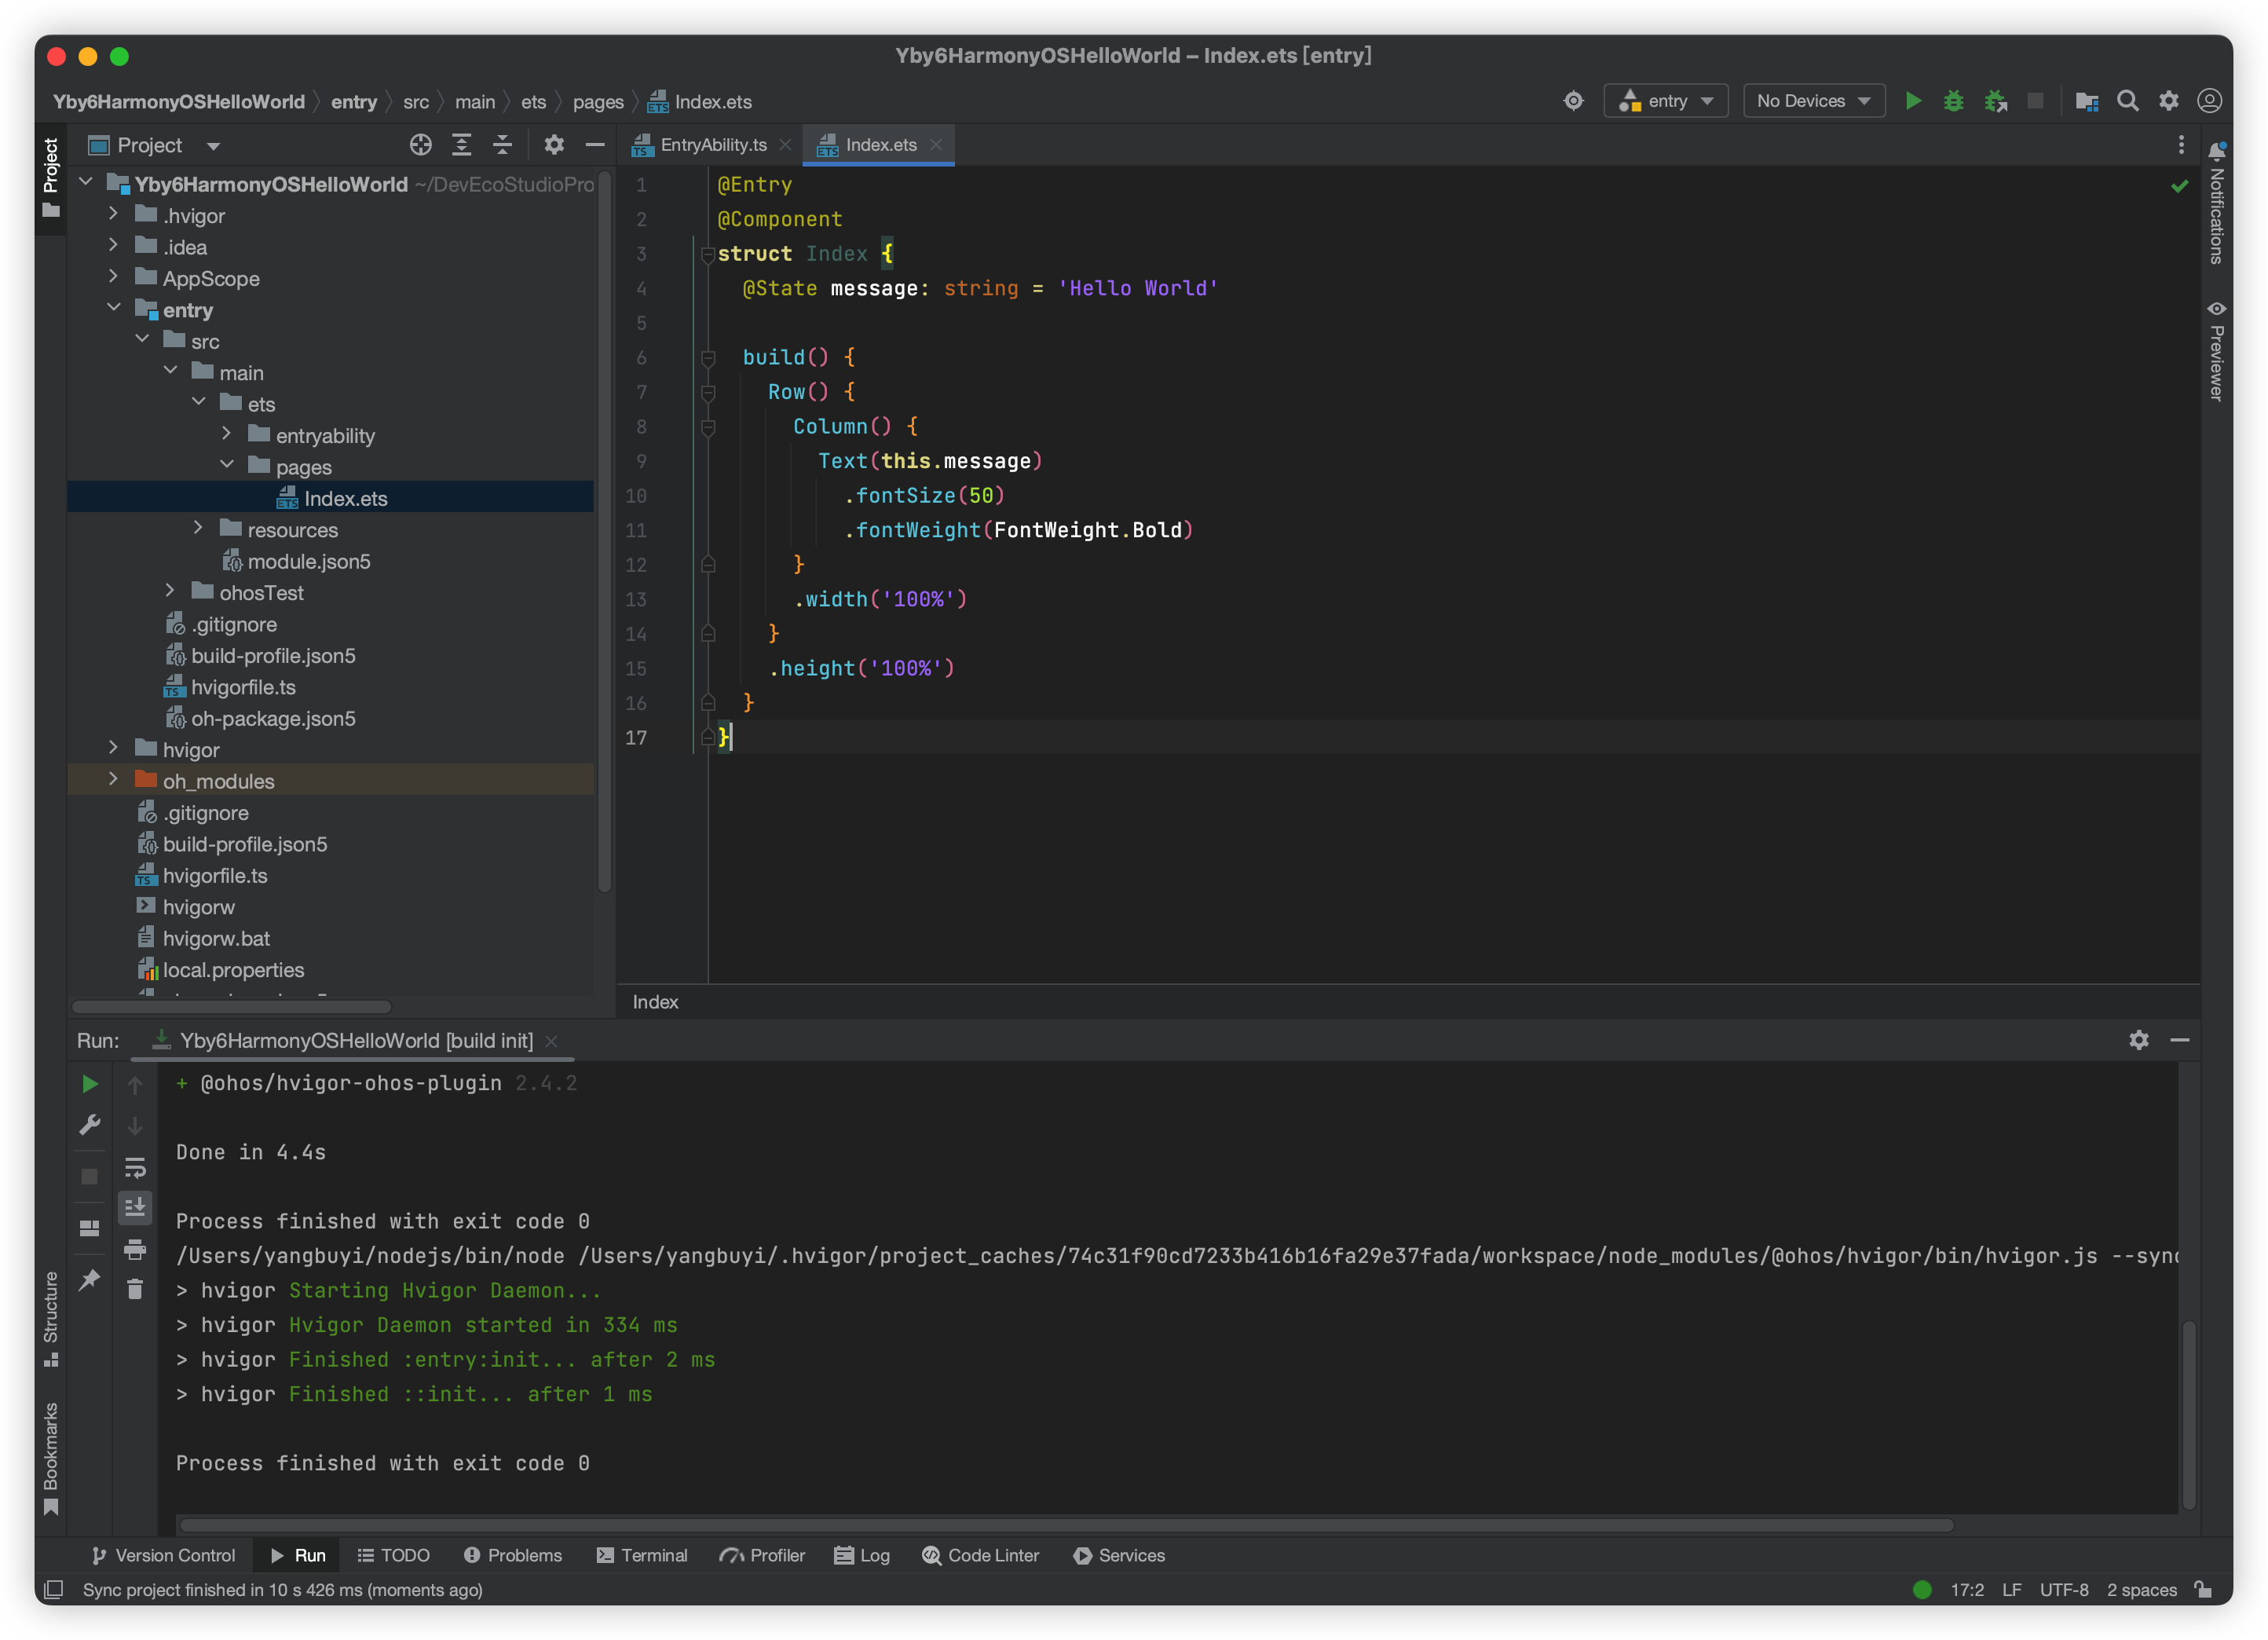Click the Locate in project tree icon
The height and width of the screenshot is (1640, 2268).
coord(421,145)
